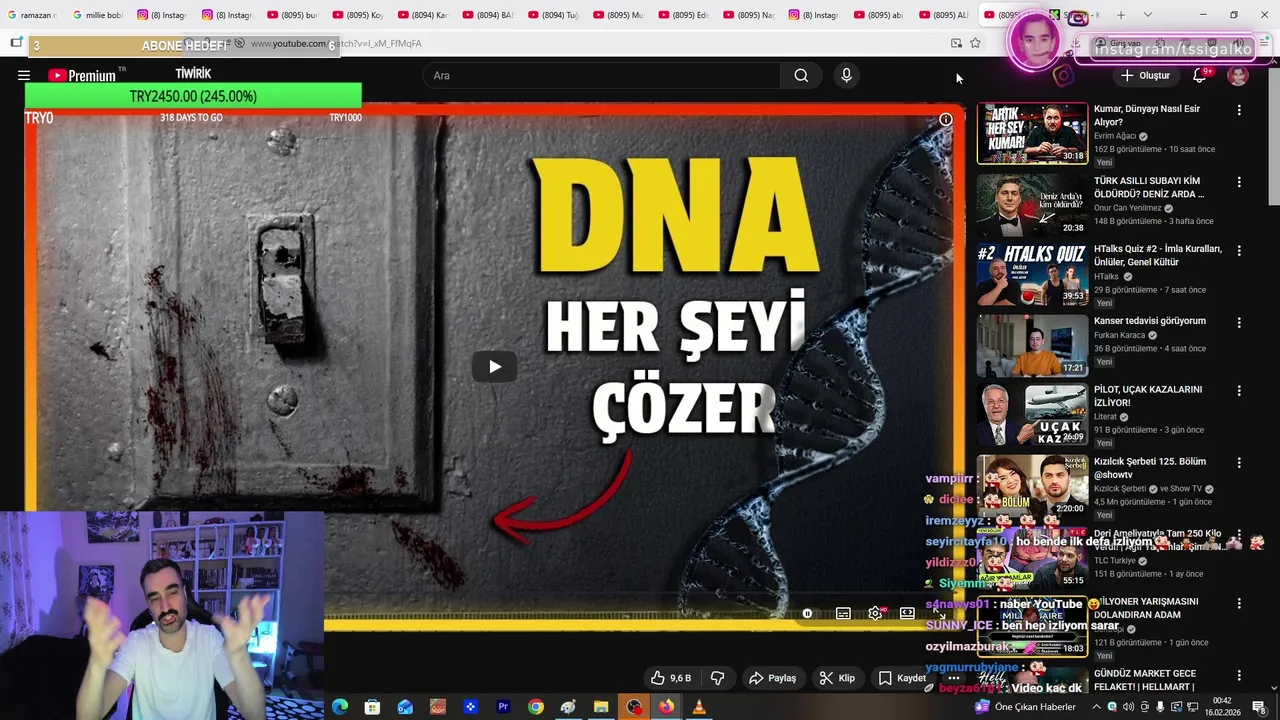The height and width of the screenshot is (720, 1280).
Task: Go to YouTube Premium home logo
Action: click(x=81, y=76)
